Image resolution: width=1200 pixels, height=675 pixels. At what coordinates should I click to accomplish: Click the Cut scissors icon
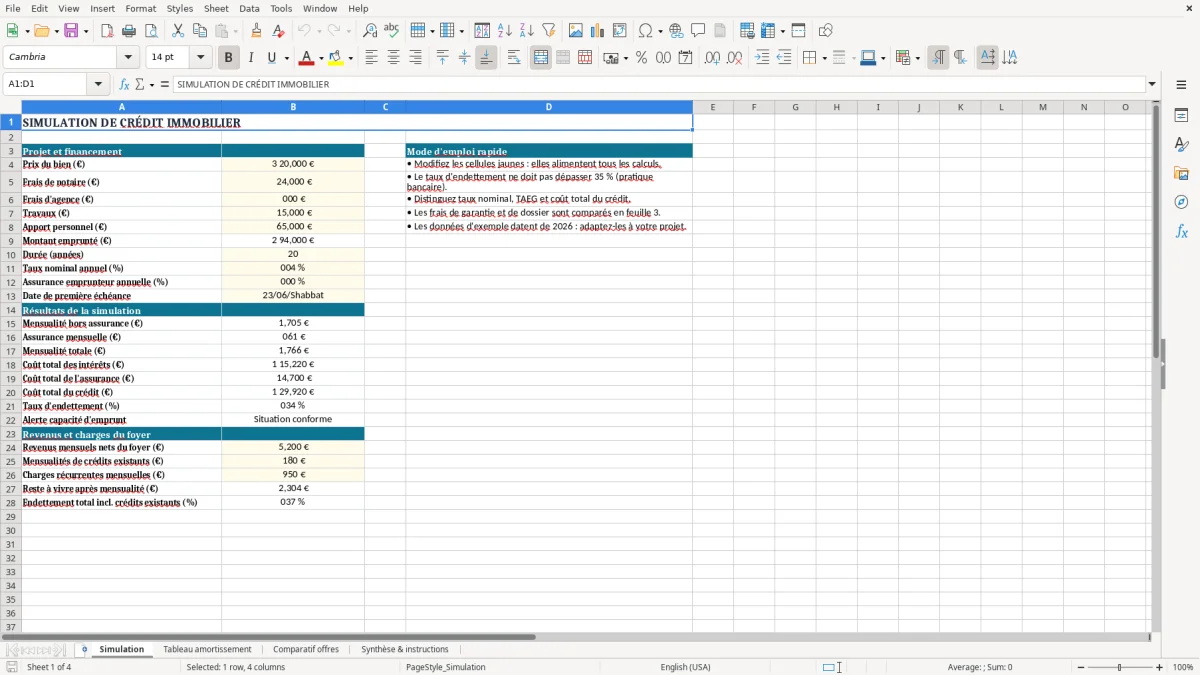[177, 31]
